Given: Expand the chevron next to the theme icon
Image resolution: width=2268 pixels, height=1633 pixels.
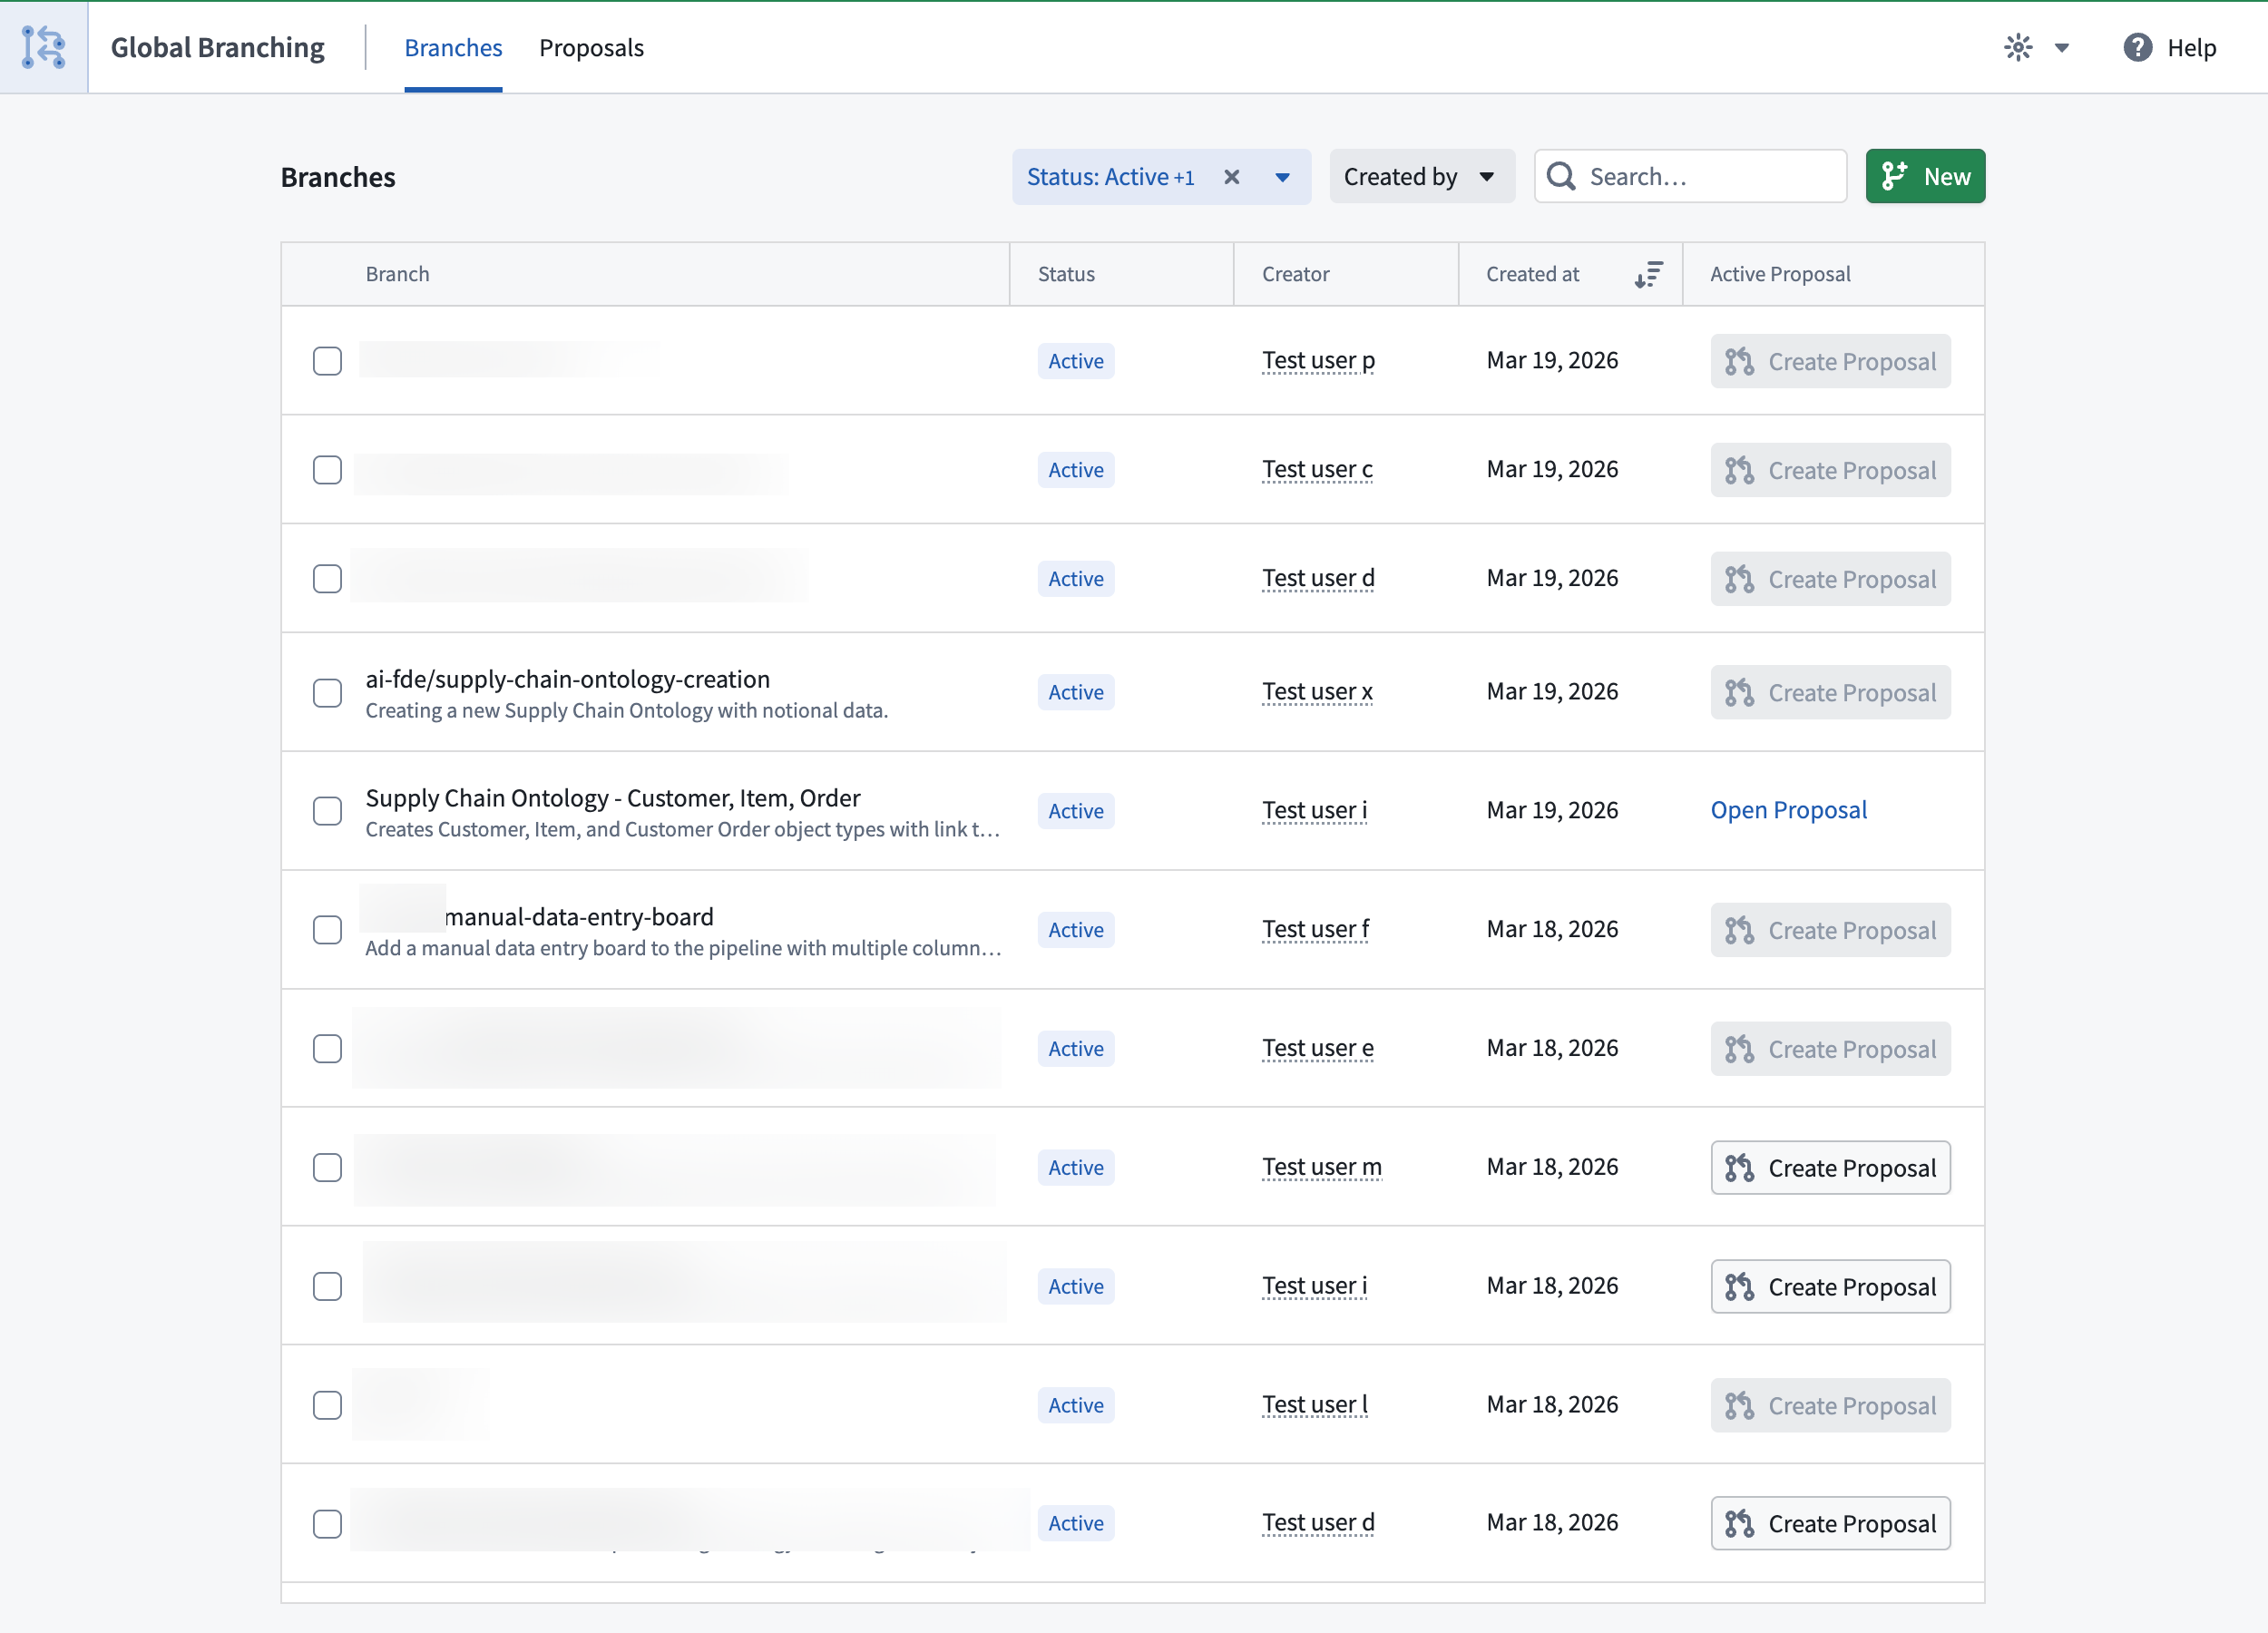Looking at the screenshot, I should (2061, 47).
